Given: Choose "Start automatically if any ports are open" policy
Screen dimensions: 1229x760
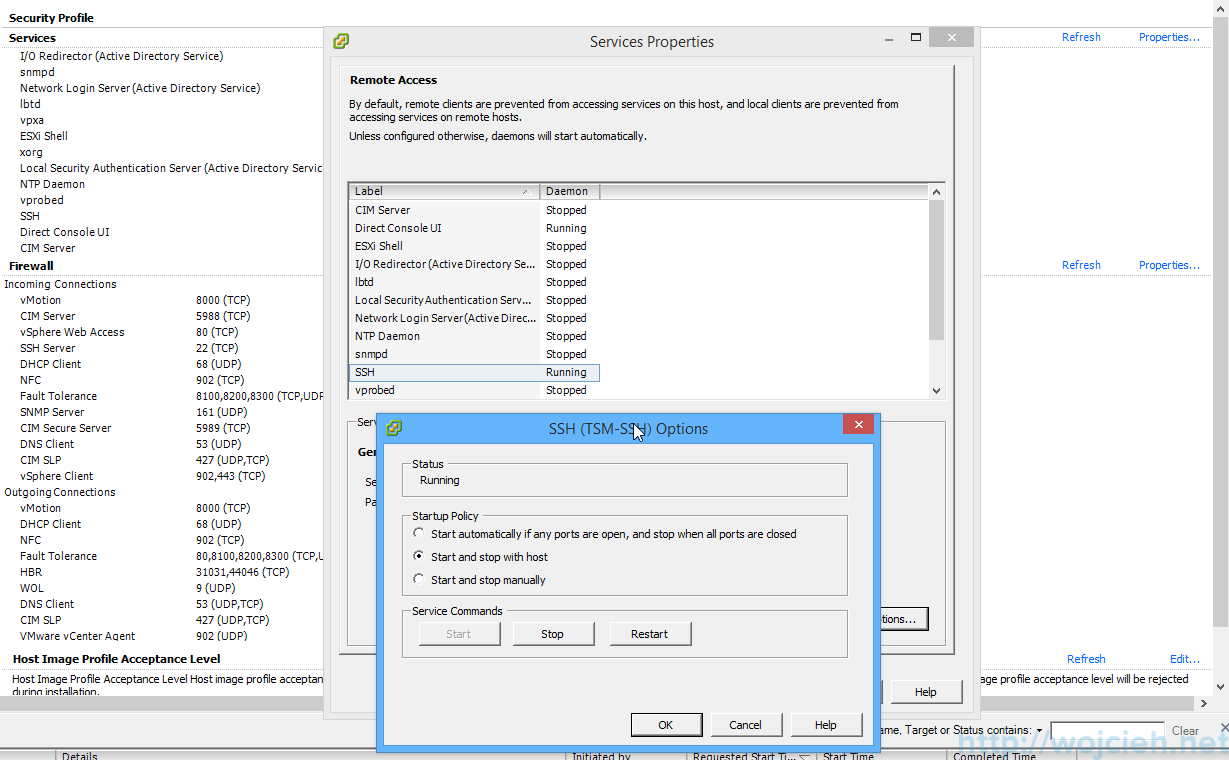Looking at the screenshot, I should click(x=418, y=533).
